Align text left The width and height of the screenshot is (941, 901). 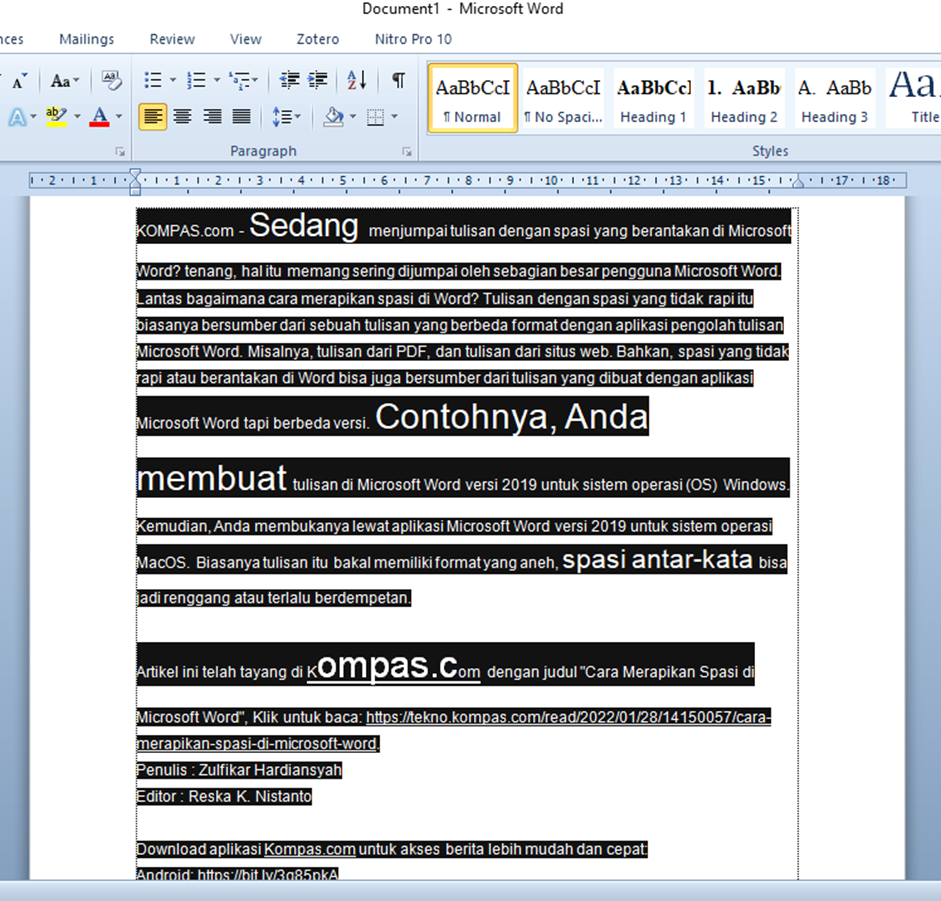[x=153, y=116]
